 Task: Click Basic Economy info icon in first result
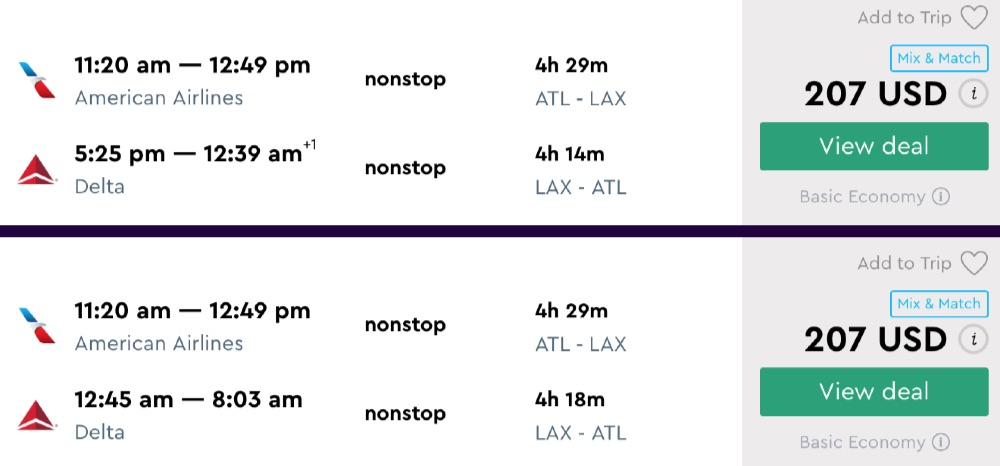coord(941,197)
